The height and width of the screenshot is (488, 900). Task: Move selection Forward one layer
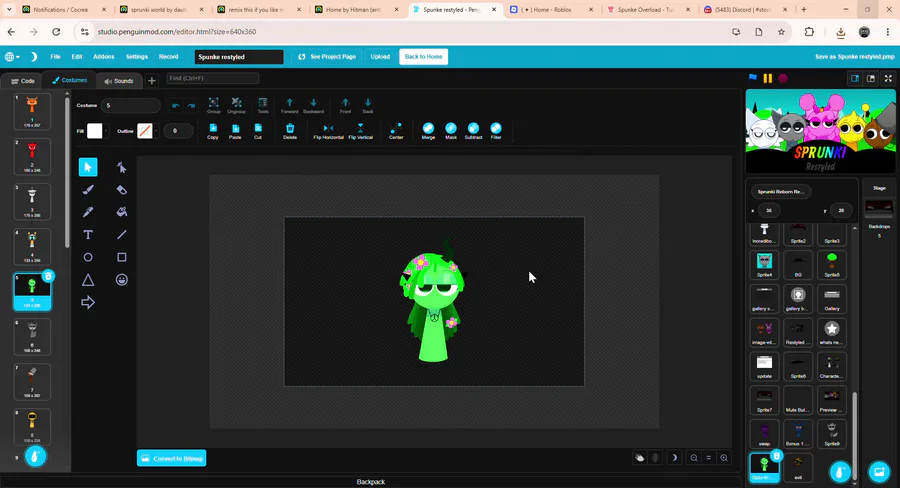289,106
